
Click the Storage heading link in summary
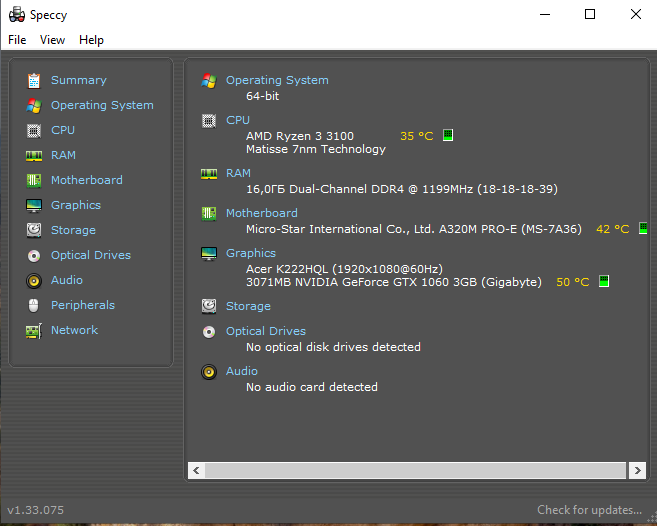coord(248,306)
